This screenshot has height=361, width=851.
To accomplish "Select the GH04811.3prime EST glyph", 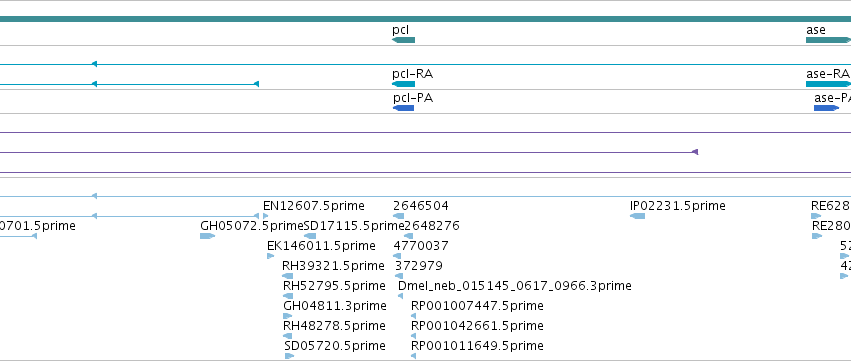I will tap(288, 316).
